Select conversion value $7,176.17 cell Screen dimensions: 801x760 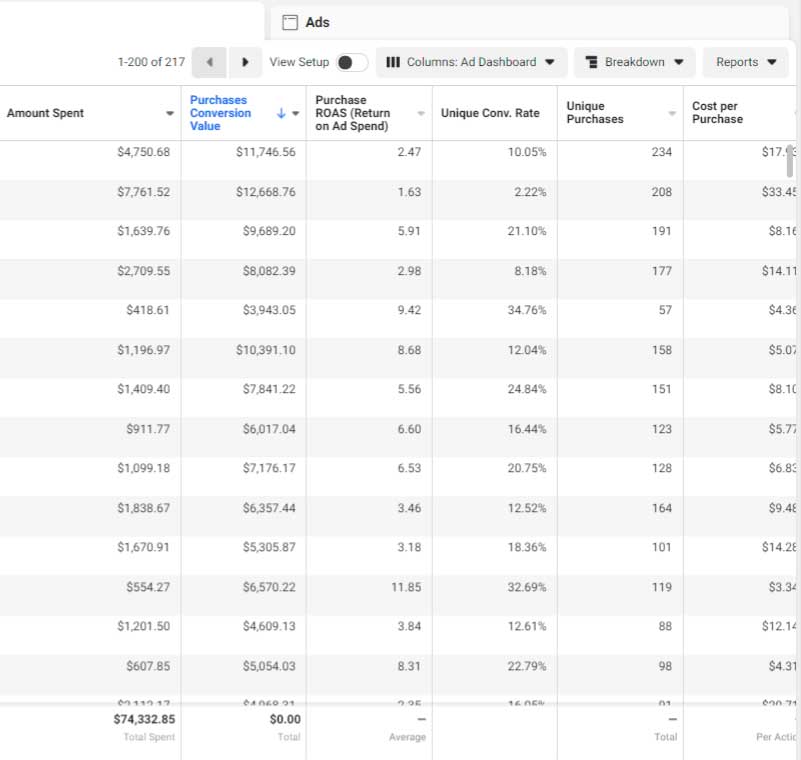(269, 468)
